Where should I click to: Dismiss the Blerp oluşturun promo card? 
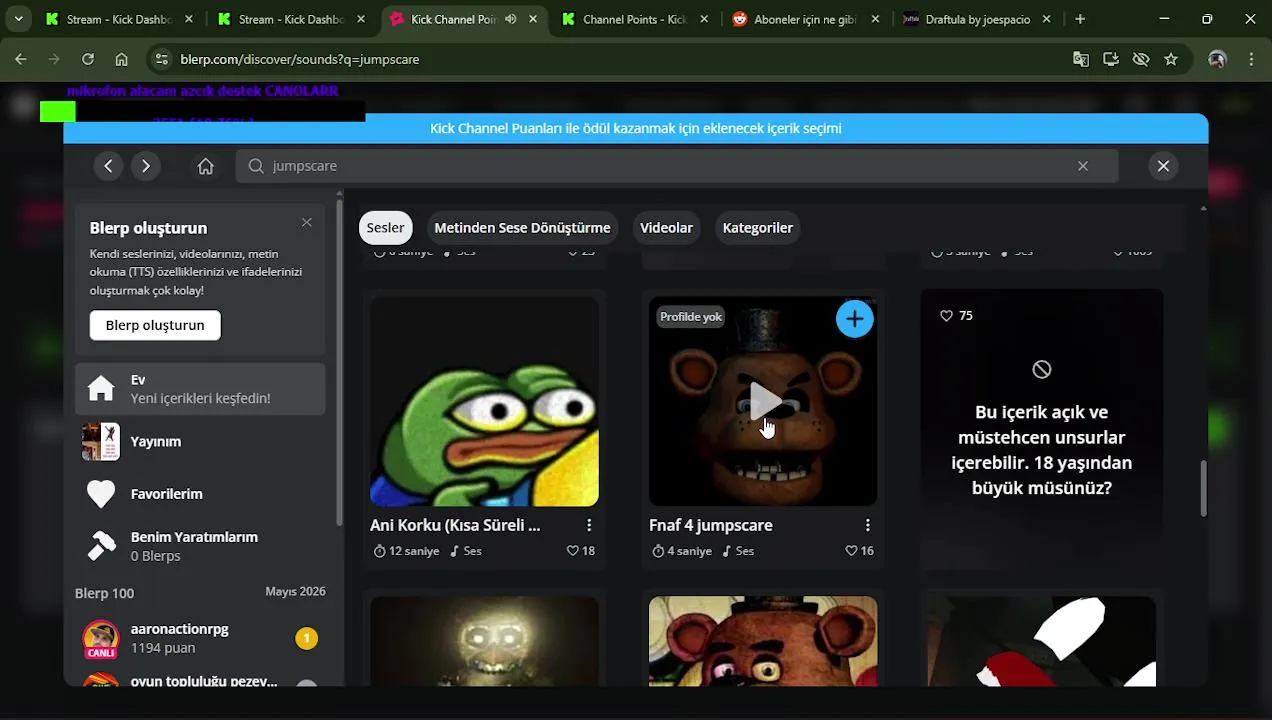point(307,222)
